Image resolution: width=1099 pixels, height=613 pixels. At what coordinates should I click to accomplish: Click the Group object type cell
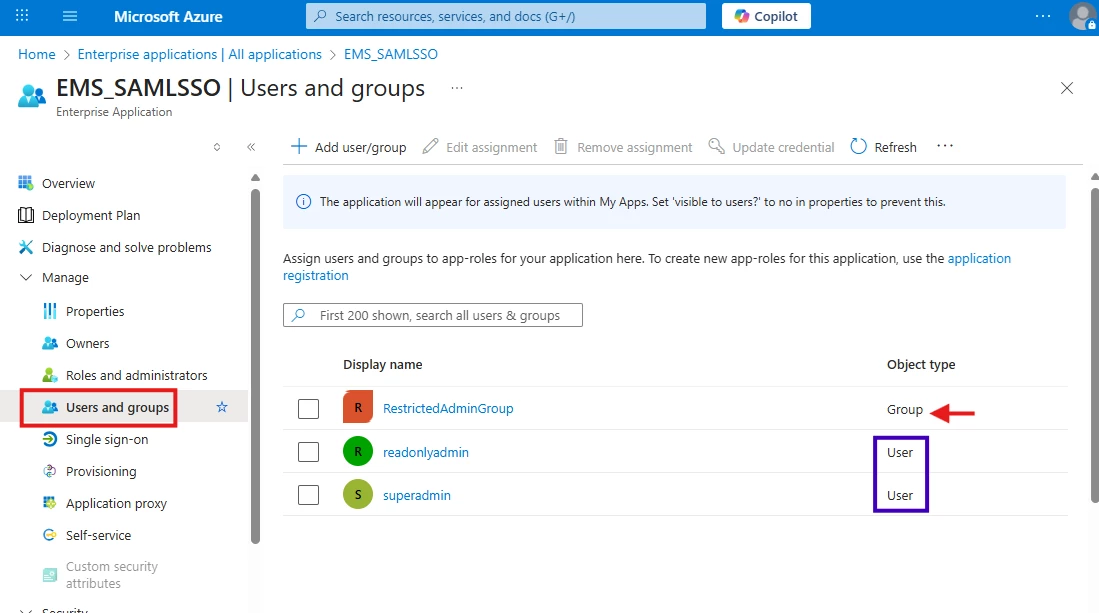pos(905,409)
